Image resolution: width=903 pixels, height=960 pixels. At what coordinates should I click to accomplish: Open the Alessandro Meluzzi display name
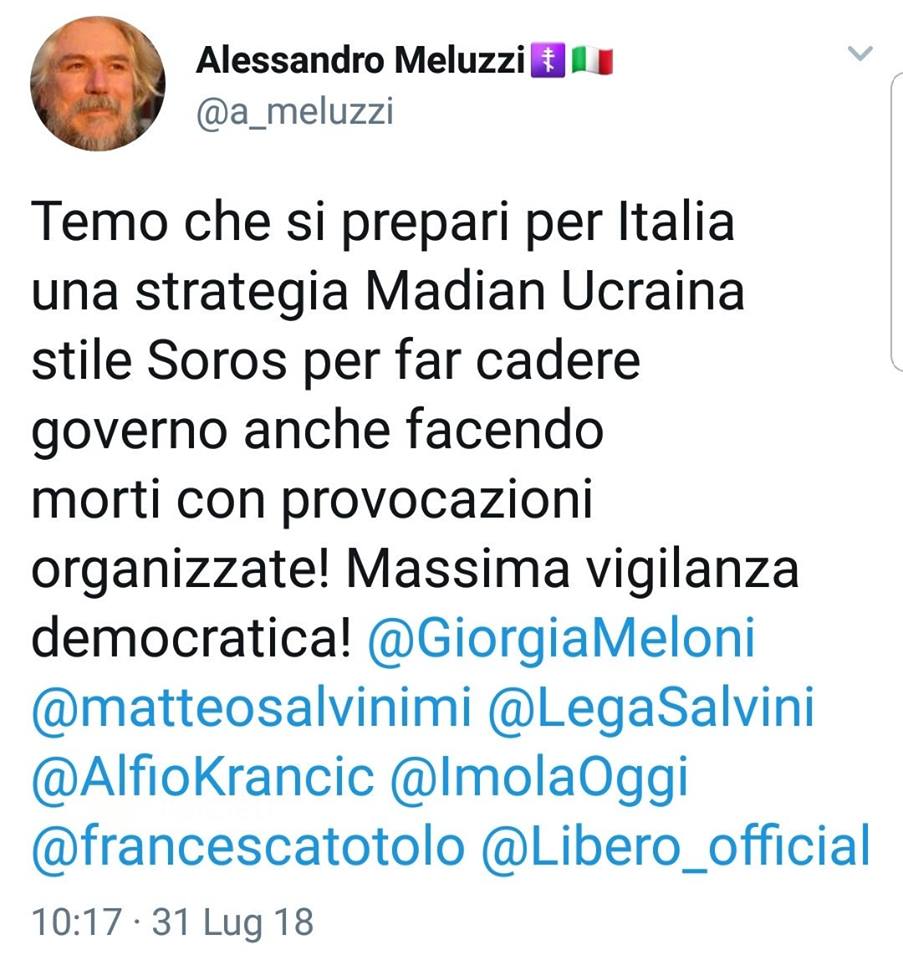point(361,61)
